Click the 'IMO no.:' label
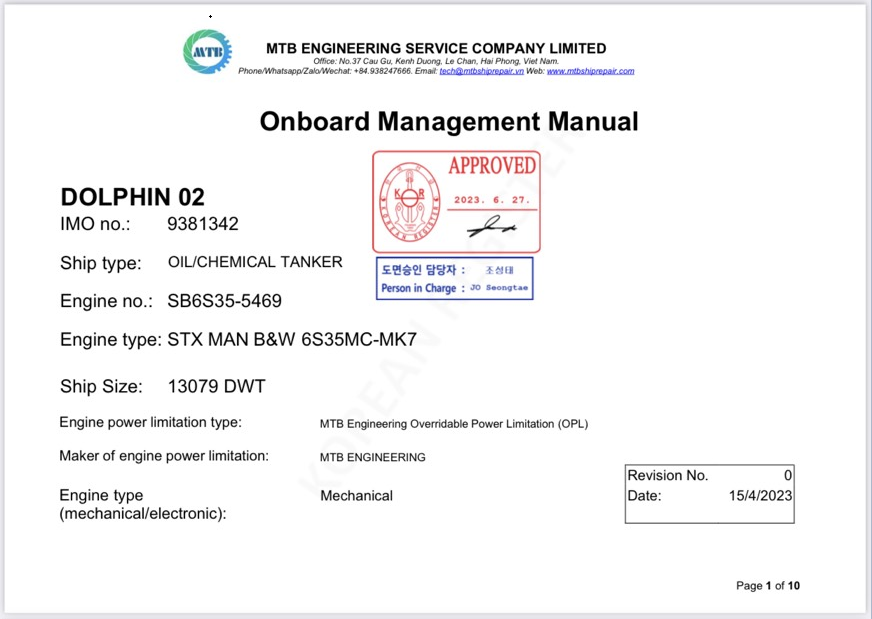This screenshot has width=872, height=619. (95, 224)
